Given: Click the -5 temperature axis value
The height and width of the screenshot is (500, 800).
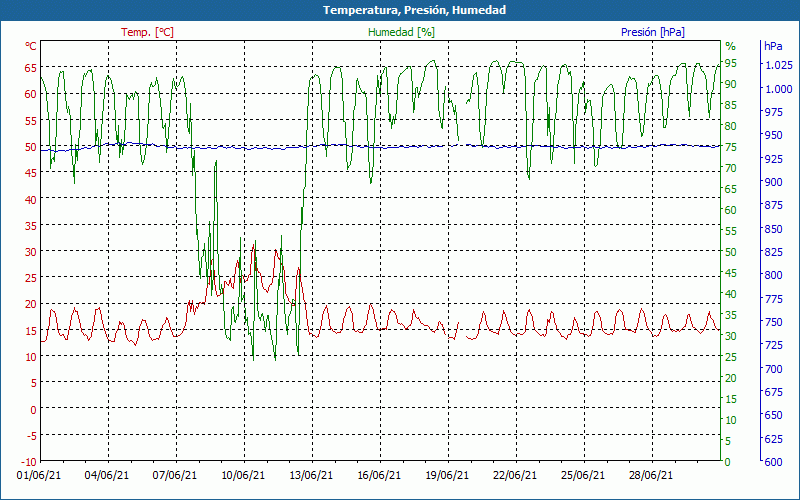Looking at the screenshot, I should pos(31,436).
